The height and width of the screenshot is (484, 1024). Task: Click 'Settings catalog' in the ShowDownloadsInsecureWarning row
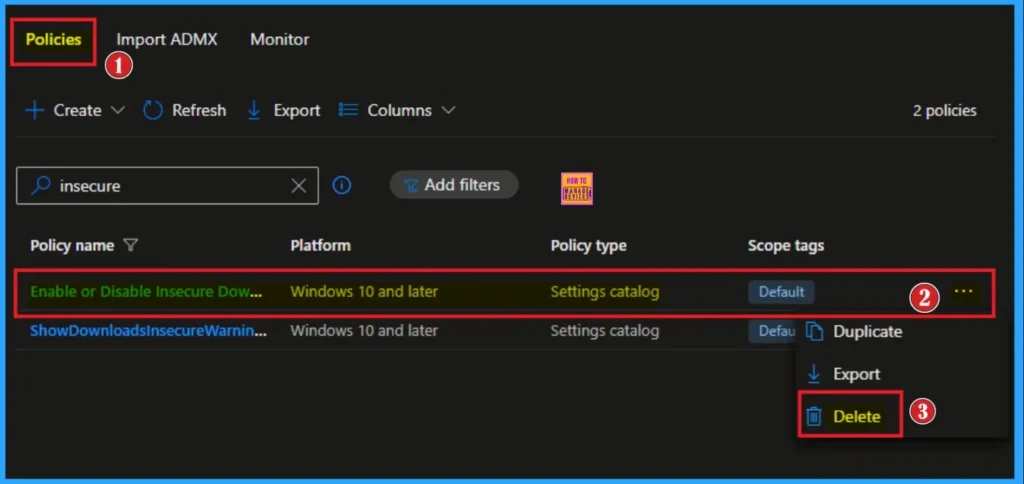click(605, 331)
